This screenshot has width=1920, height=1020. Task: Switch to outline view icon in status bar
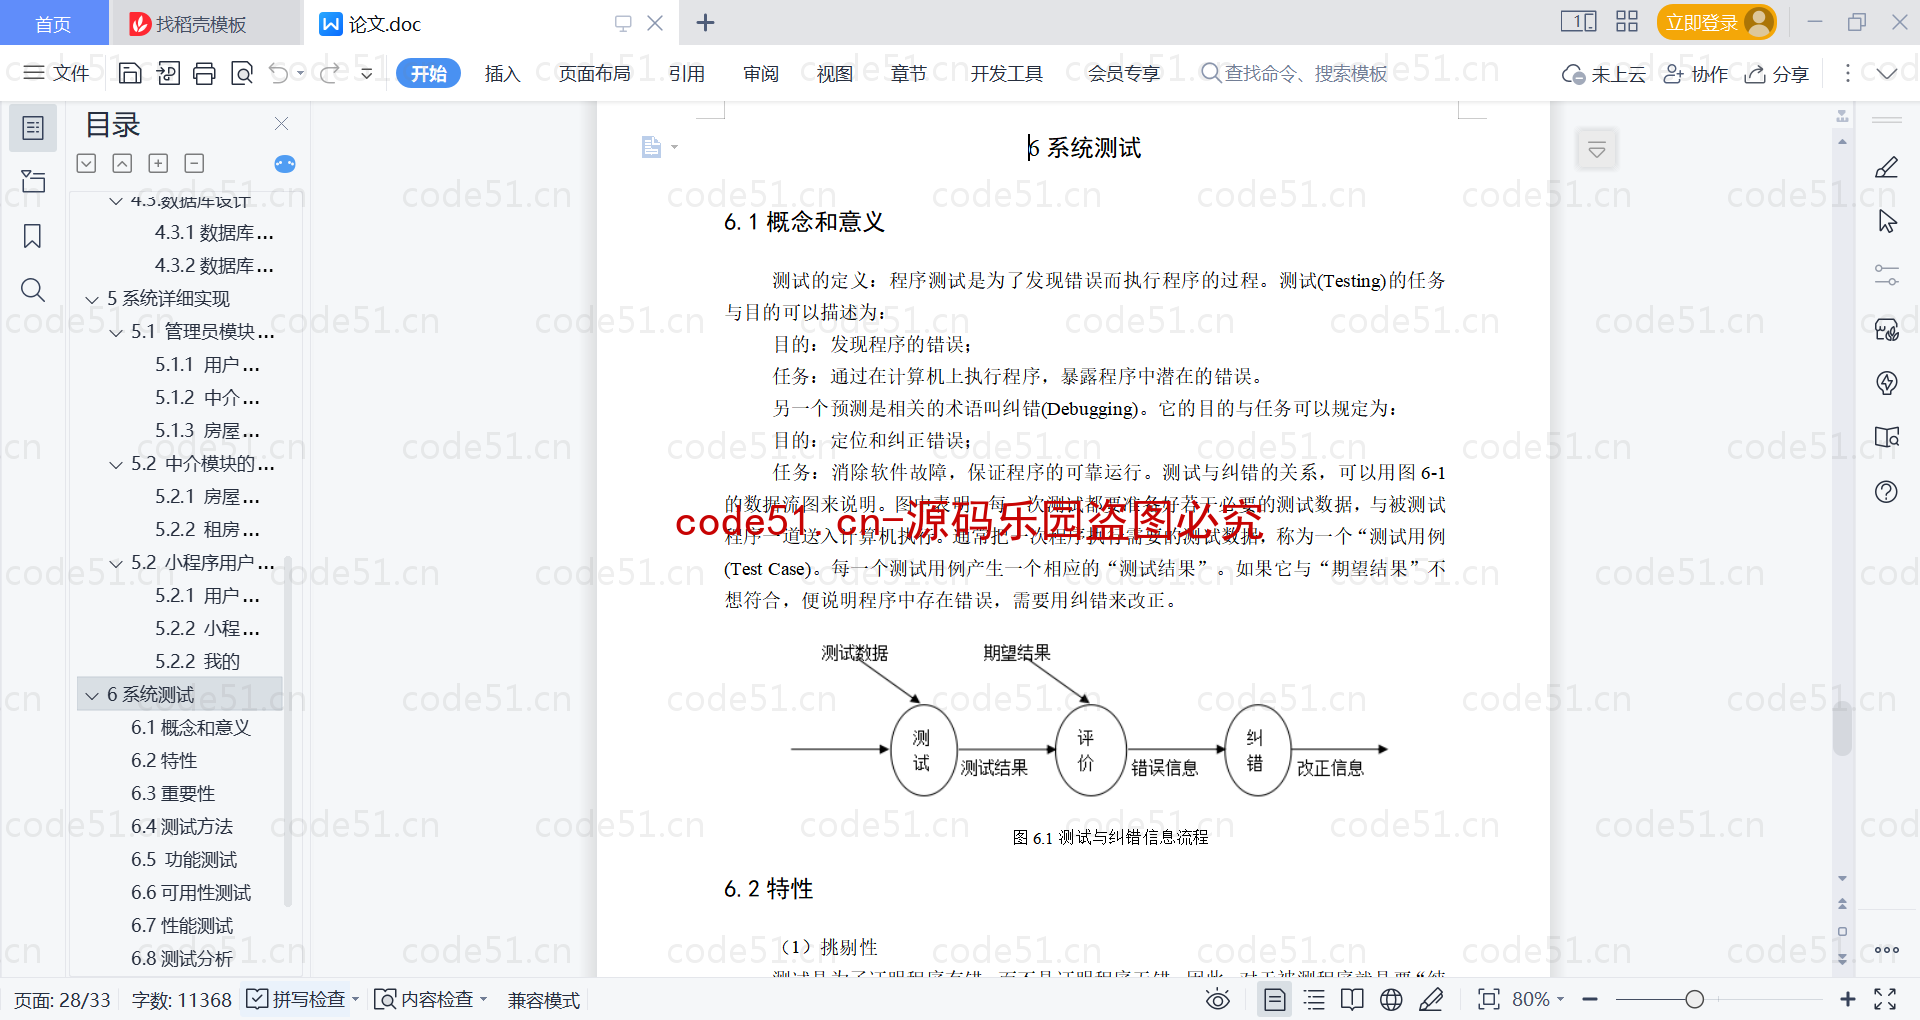1314,999
